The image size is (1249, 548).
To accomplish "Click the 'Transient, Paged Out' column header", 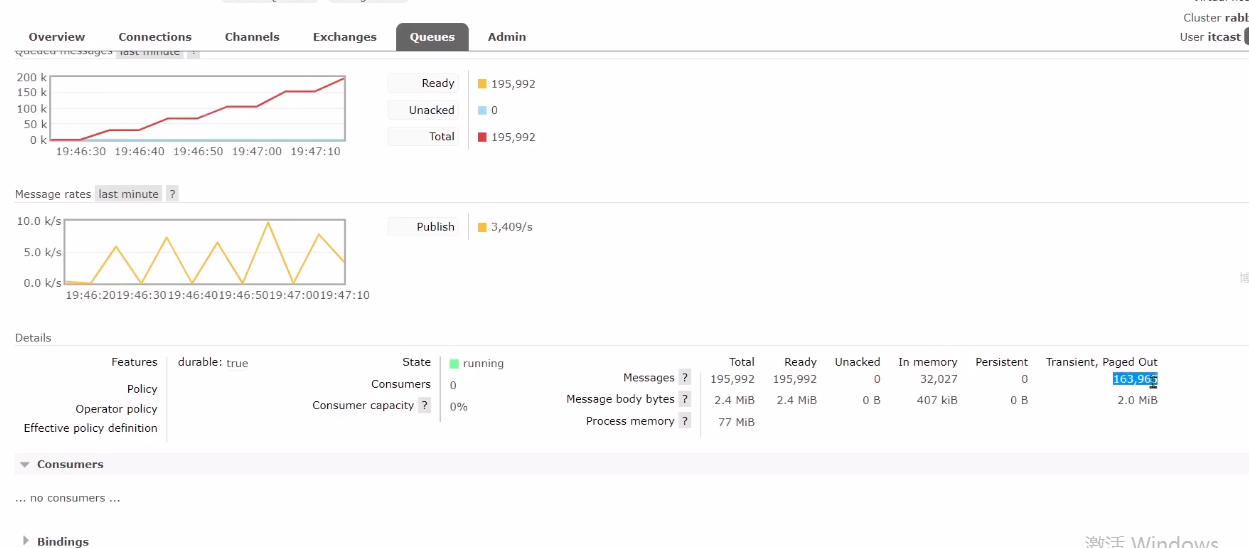I will click(x=1102, y=362).
